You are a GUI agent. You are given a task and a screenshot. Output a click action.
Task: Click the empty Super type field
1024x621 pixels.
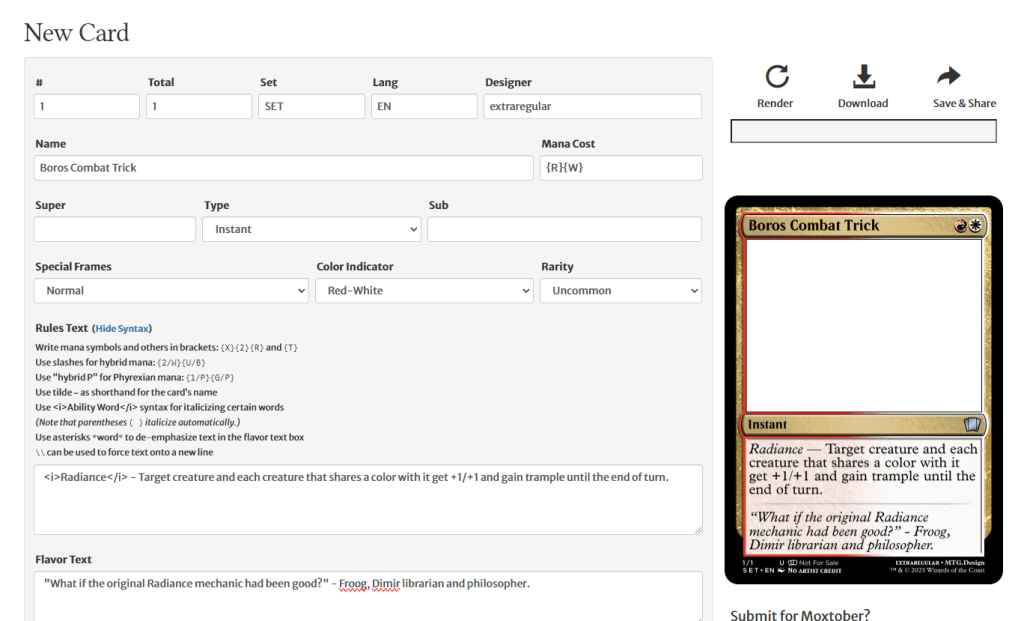click(x=115, y=229)
